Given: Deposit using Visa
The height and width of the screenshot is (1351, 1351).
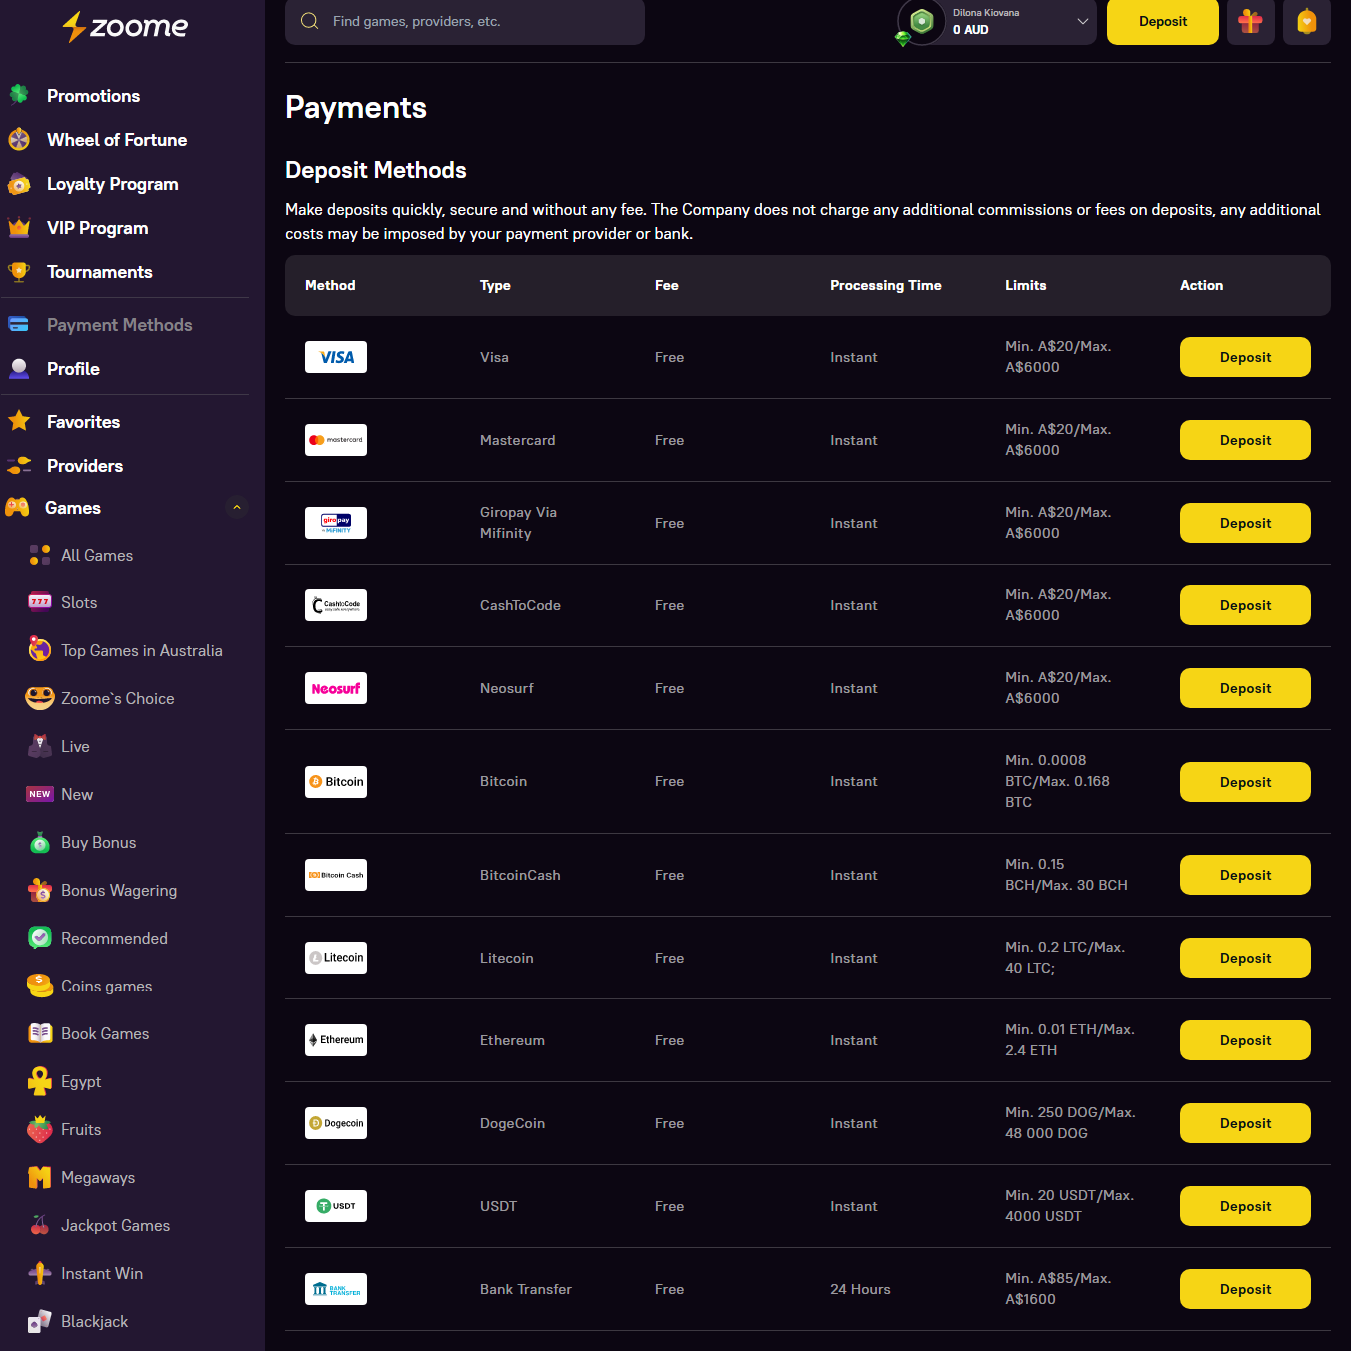Looking at the screenshot, I should tap(1245, 357).
